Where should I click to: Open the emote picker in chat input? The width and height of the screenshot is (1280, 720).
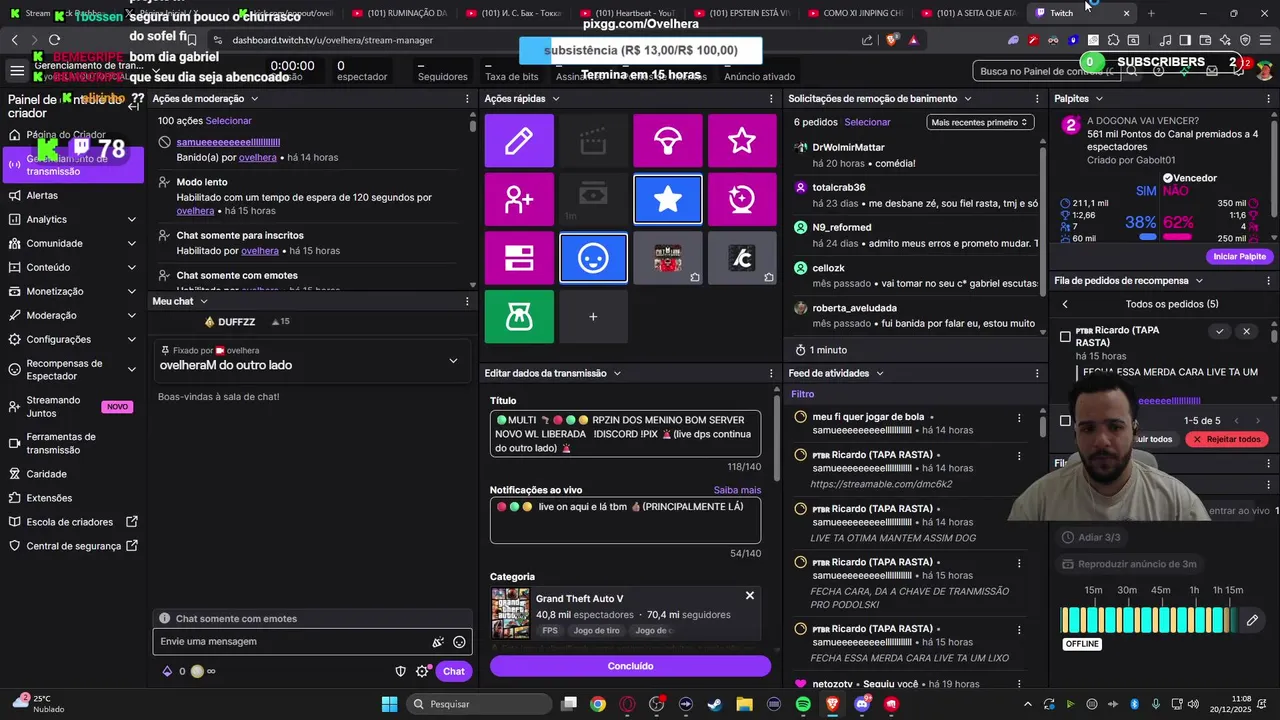point(459,642)
